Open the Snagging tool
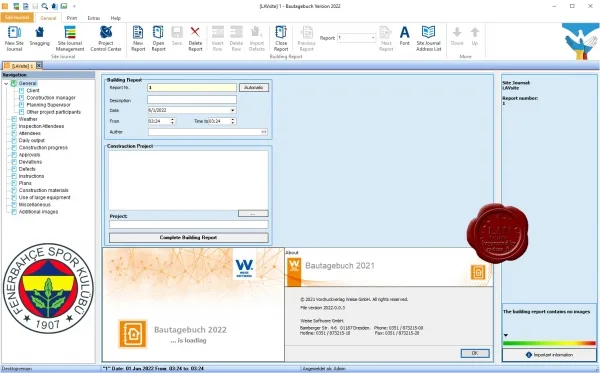Screen dimensions: 600x373 click(39, 32)
